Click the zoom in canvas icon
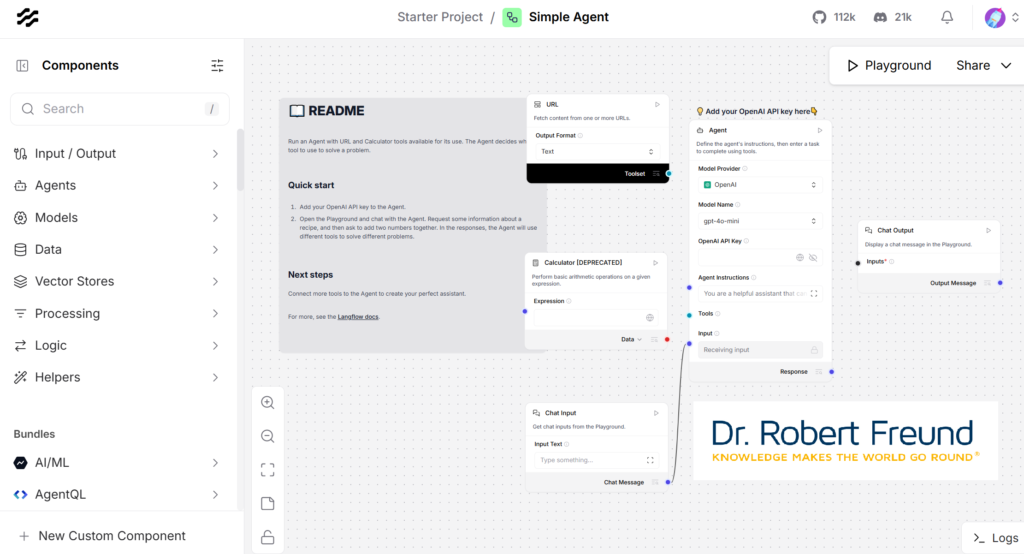The height and width of the screenshot is (554, 1024). [x=268, y=402]
